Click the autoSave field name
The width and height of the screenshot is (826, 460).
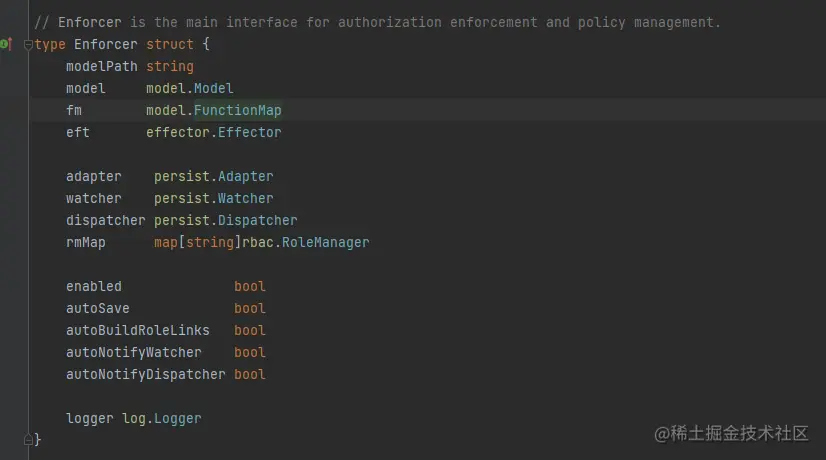click(x=97, y=308)
